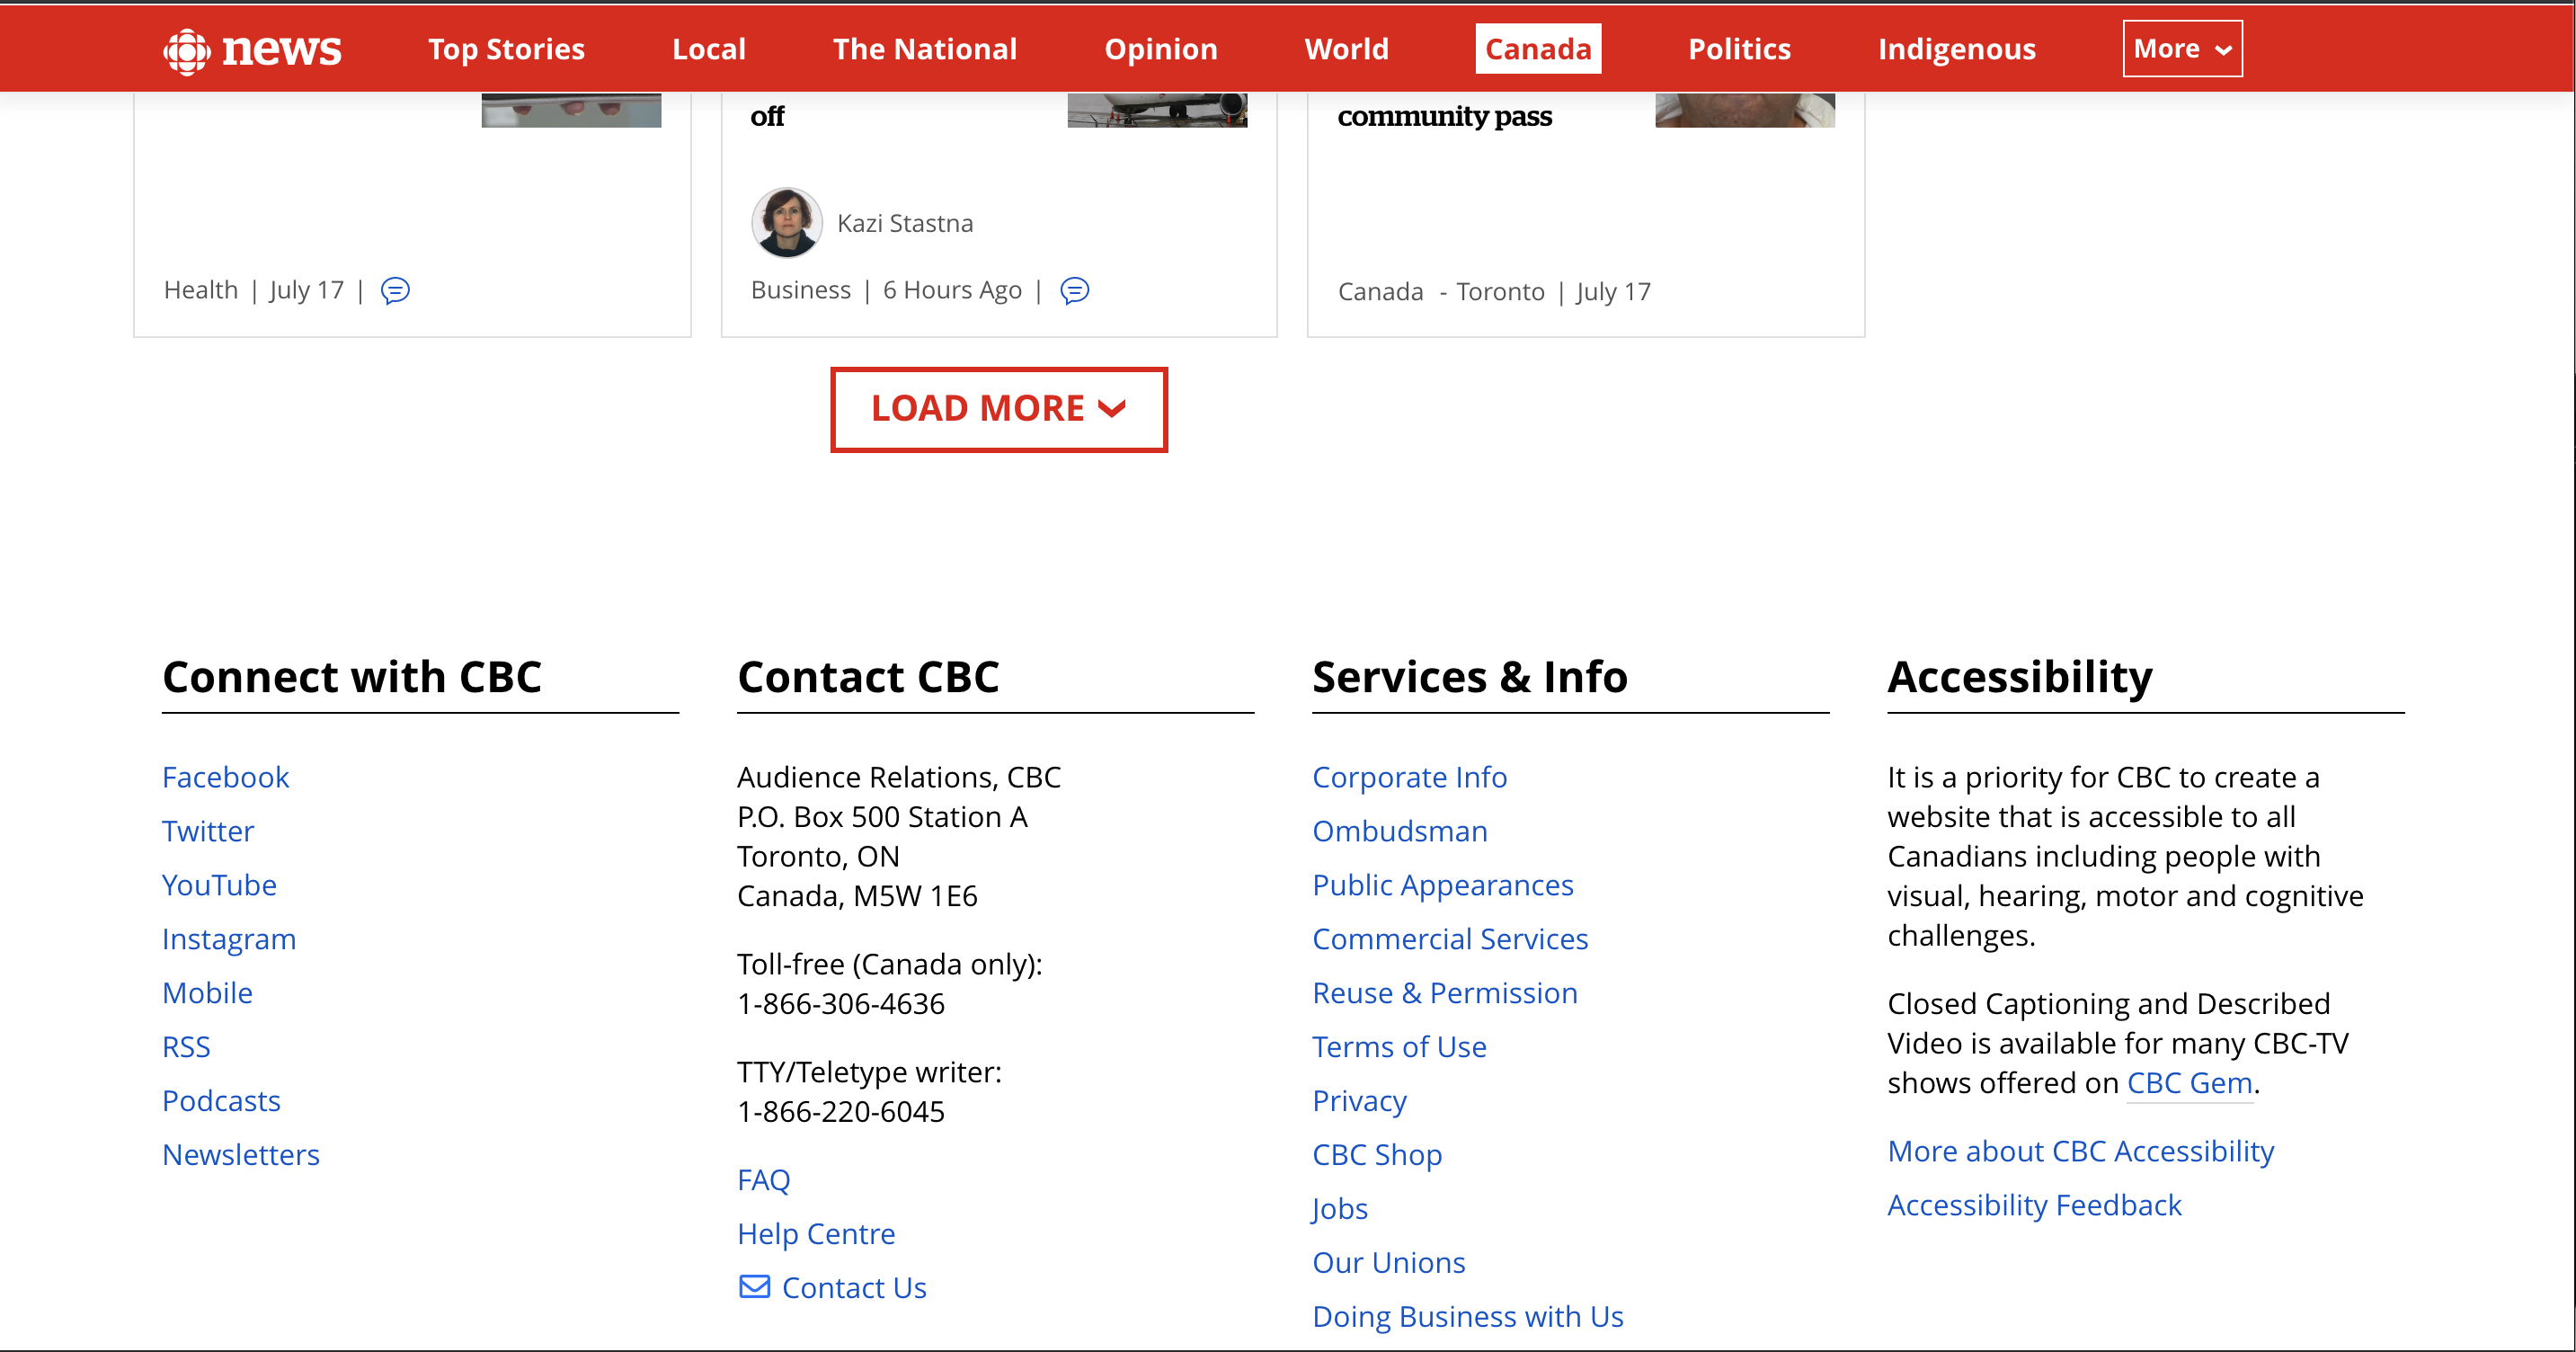
Task: Click the Help Centre link
Action: pyautogui.click(x=816, y=1233)
